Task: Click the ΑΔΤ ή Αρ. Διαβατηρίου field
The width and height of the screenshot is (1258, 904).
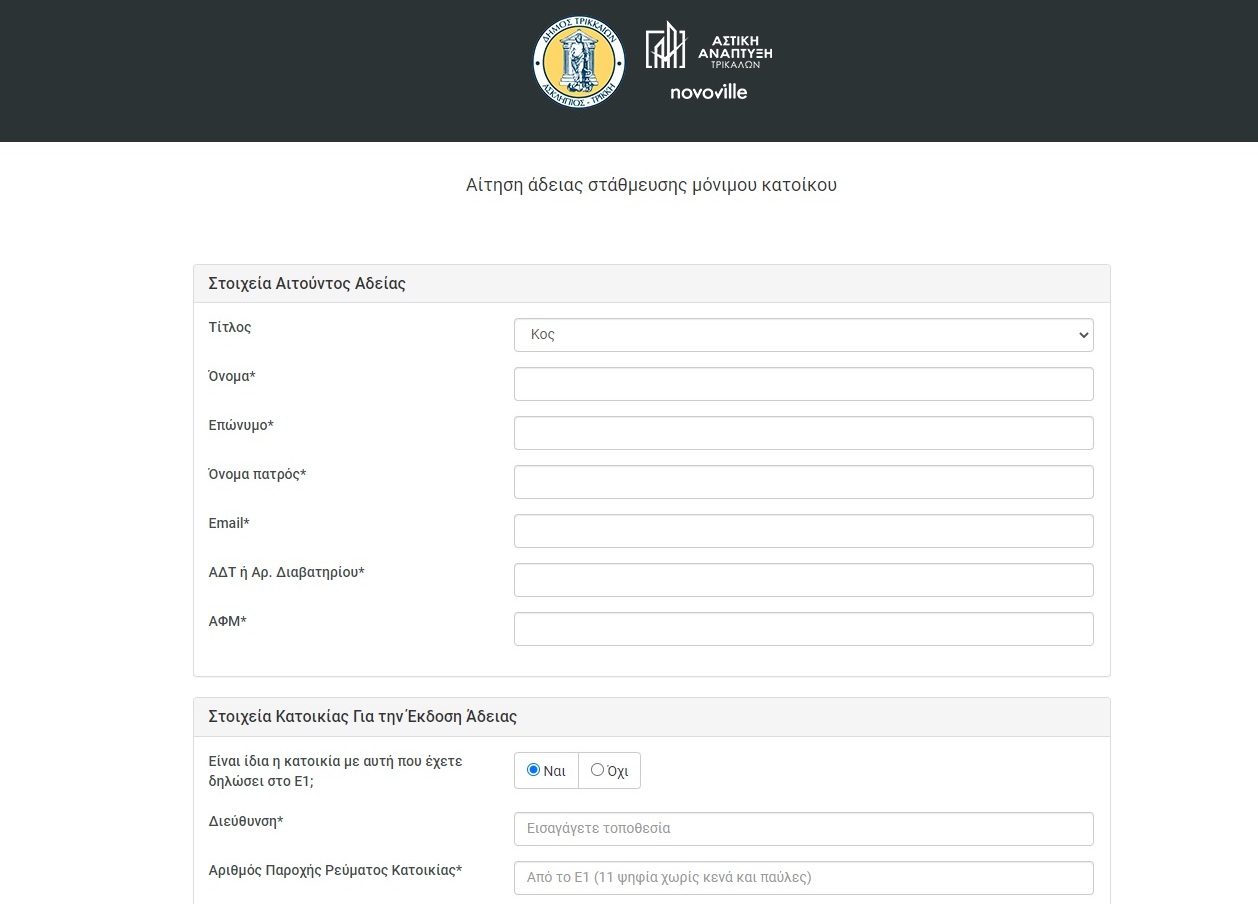Action: tap(803, 580)
